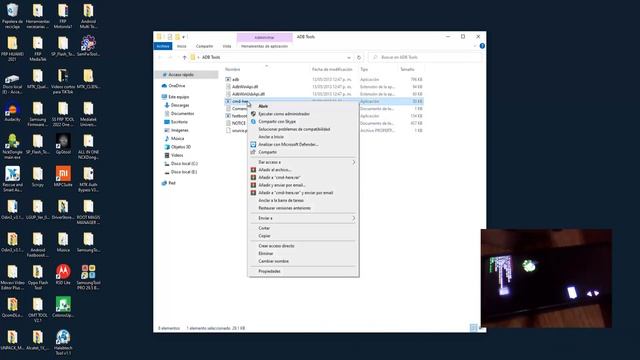640x360 pixels.
Task: Open the NckDongle main exe shortcut
Action: (x=12, y=146)
